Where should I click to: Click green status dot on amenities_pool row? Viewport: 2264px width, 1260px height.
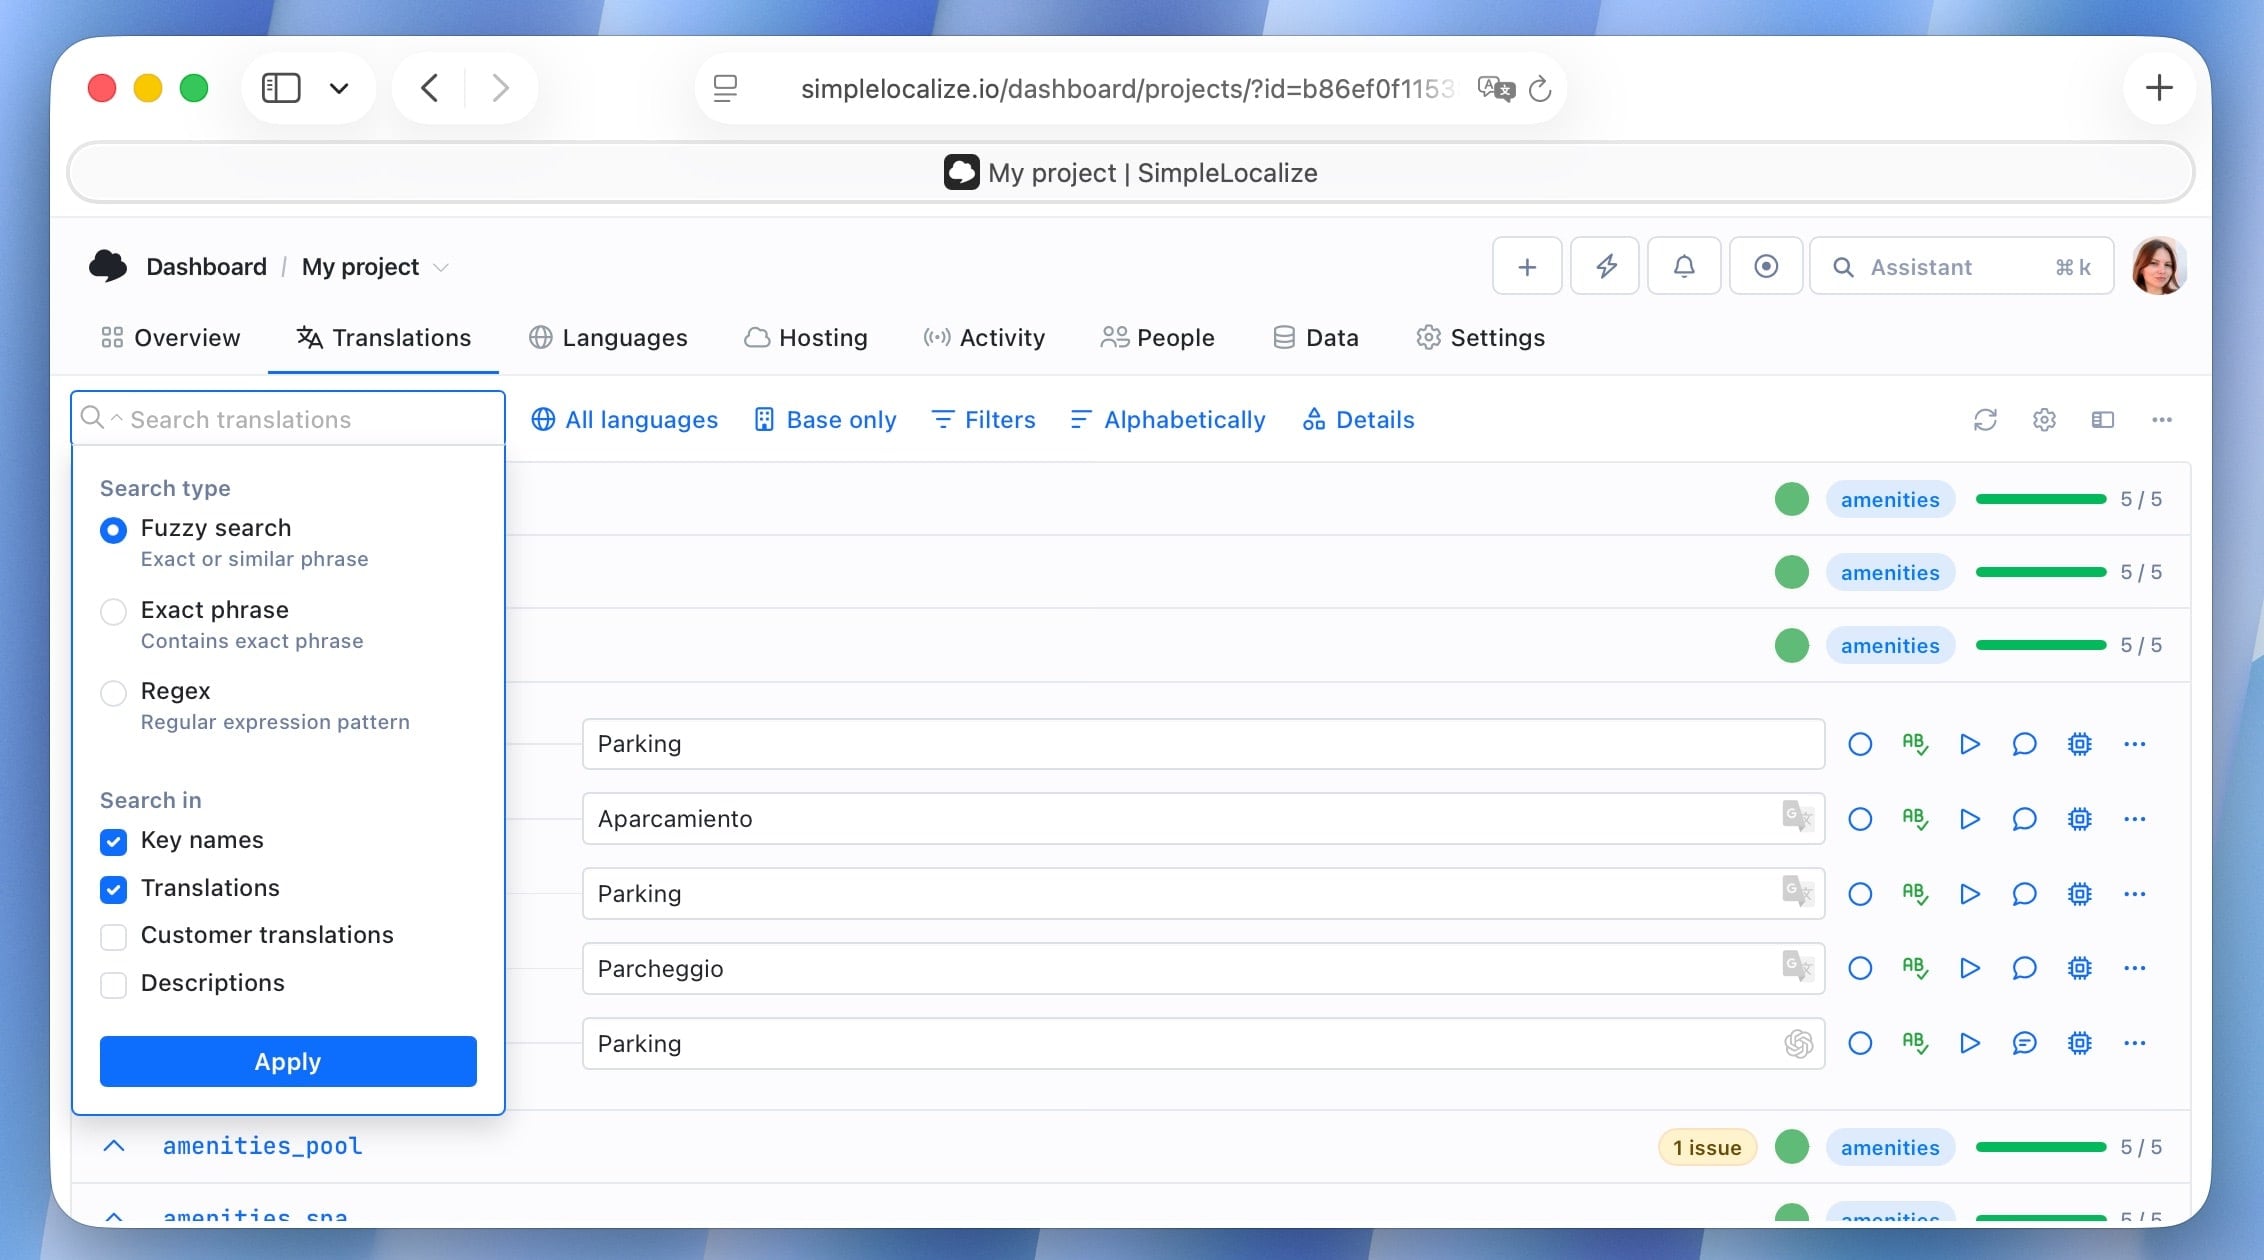coord(1791,1147)
